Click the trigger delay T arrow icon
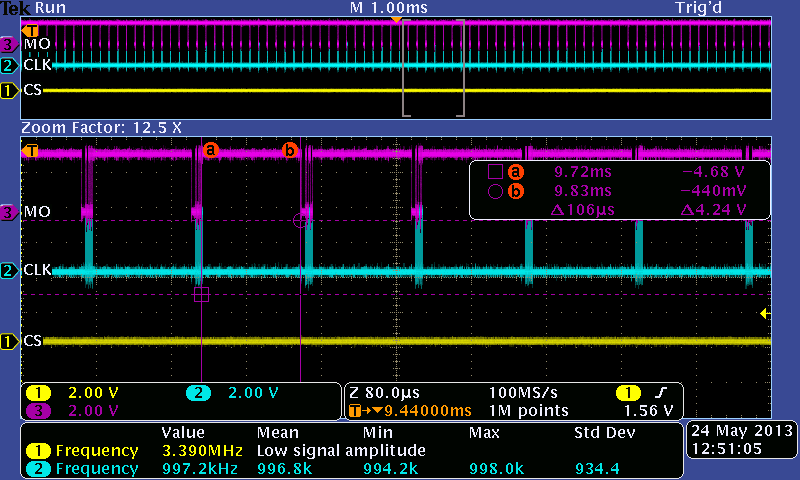 [x=366, y=411]
